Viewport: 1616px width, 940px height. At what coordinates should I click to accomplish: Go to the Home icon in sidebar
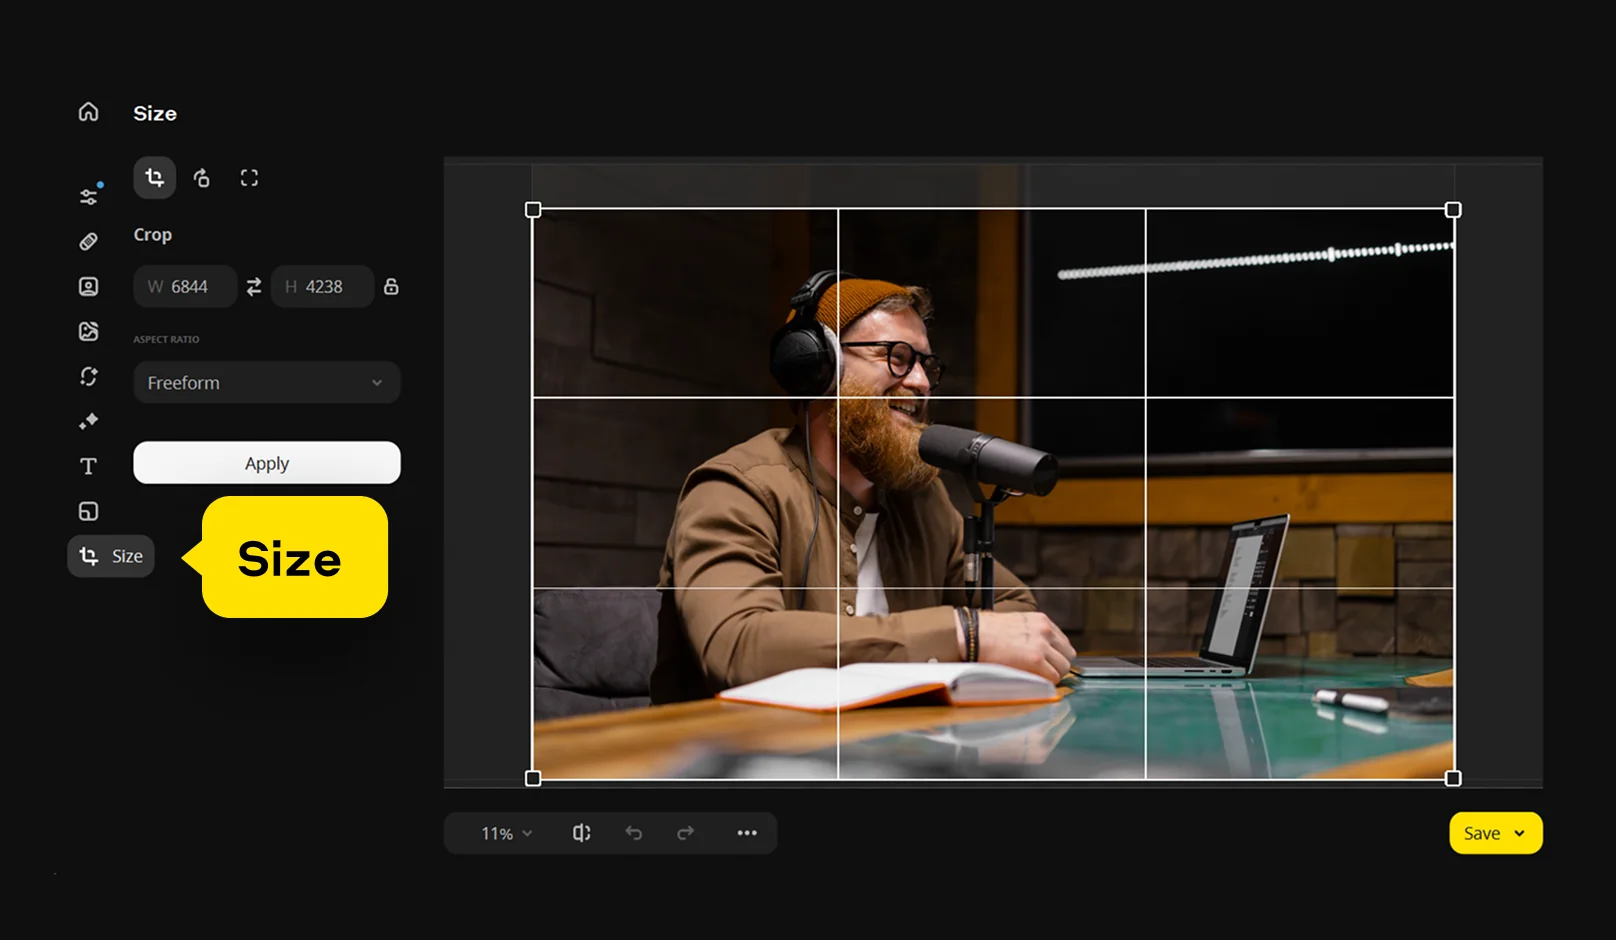point(89,112)
